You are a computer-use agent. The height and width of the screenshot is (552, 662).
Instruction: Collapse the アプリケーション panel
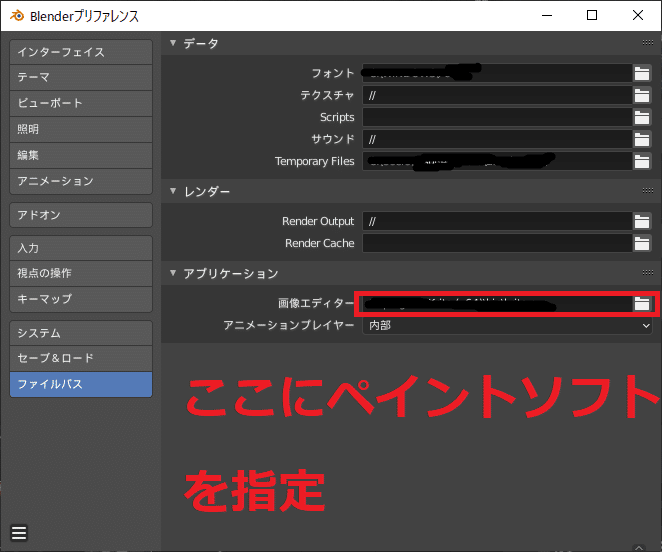[173, 273]
